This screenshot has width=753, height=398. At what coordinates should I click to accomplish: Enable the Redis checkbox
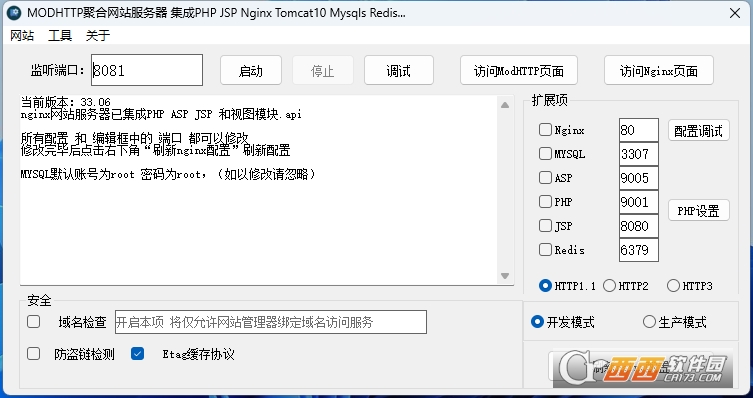coord(545,250)
